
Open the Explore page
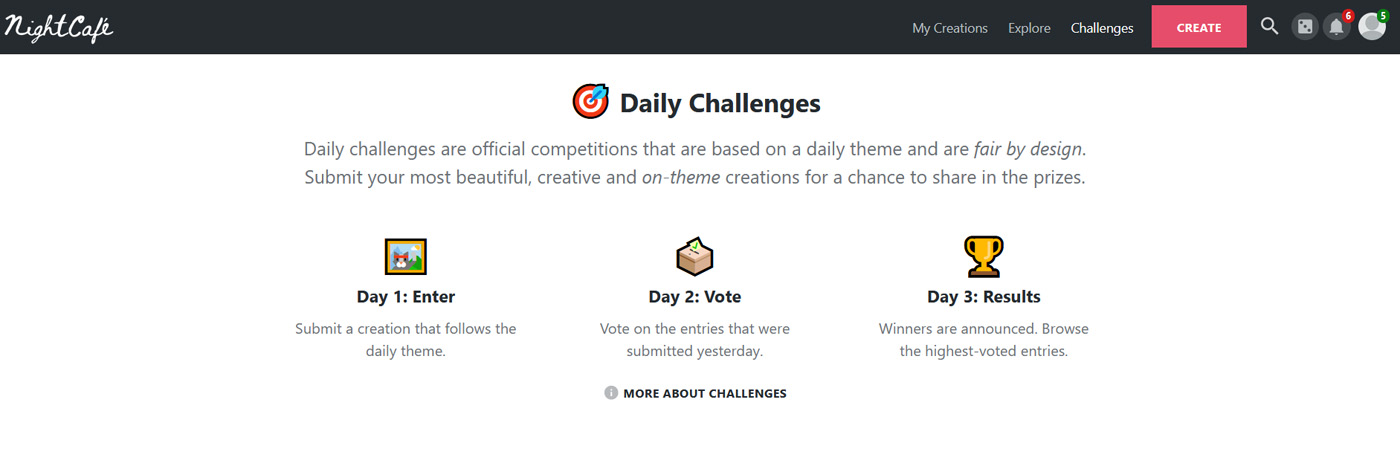[x=1029, y=28]
